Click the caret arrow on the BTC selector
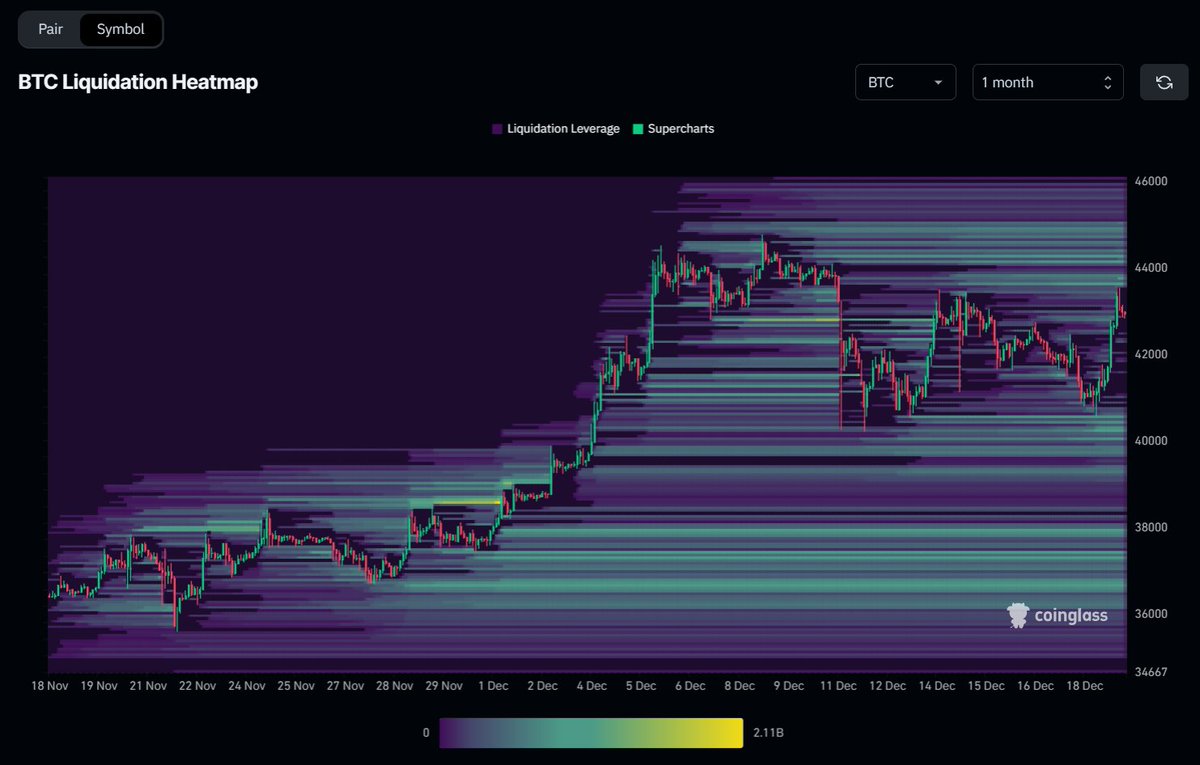 [938, 82]
